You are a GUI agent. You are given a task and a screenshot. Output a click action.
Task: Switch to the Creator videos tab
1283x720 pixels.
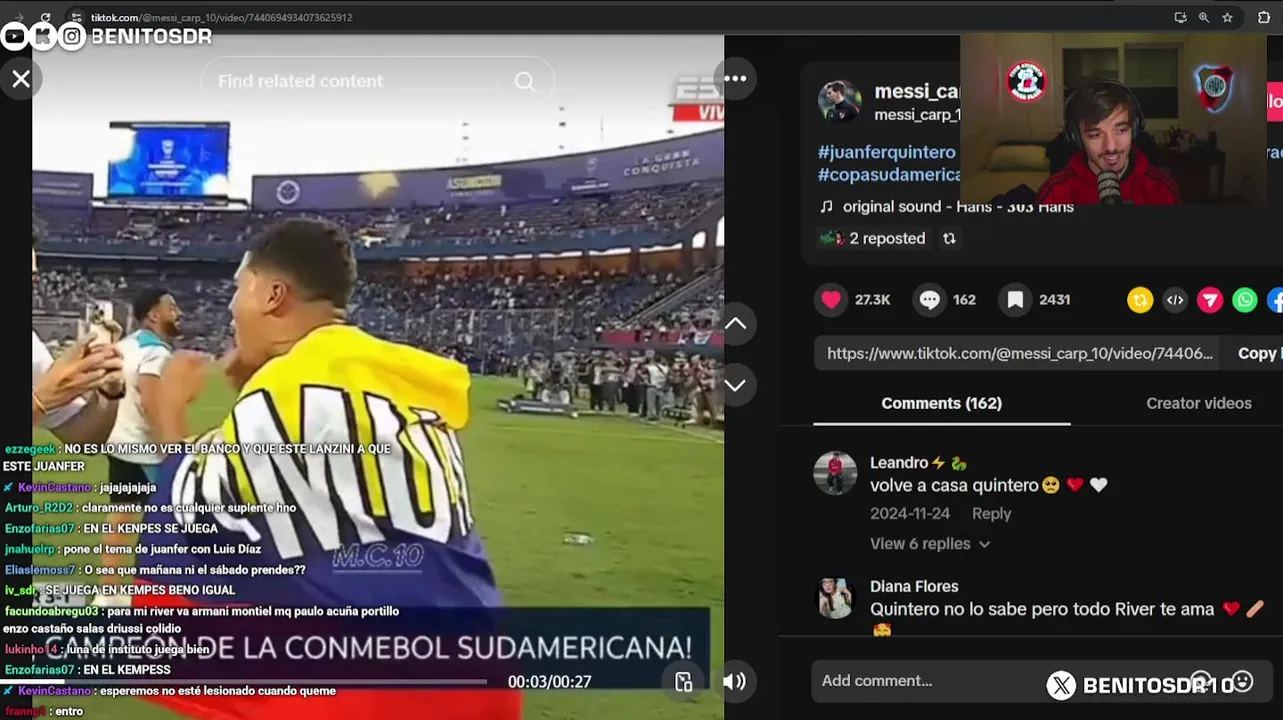coord(1198,403)
